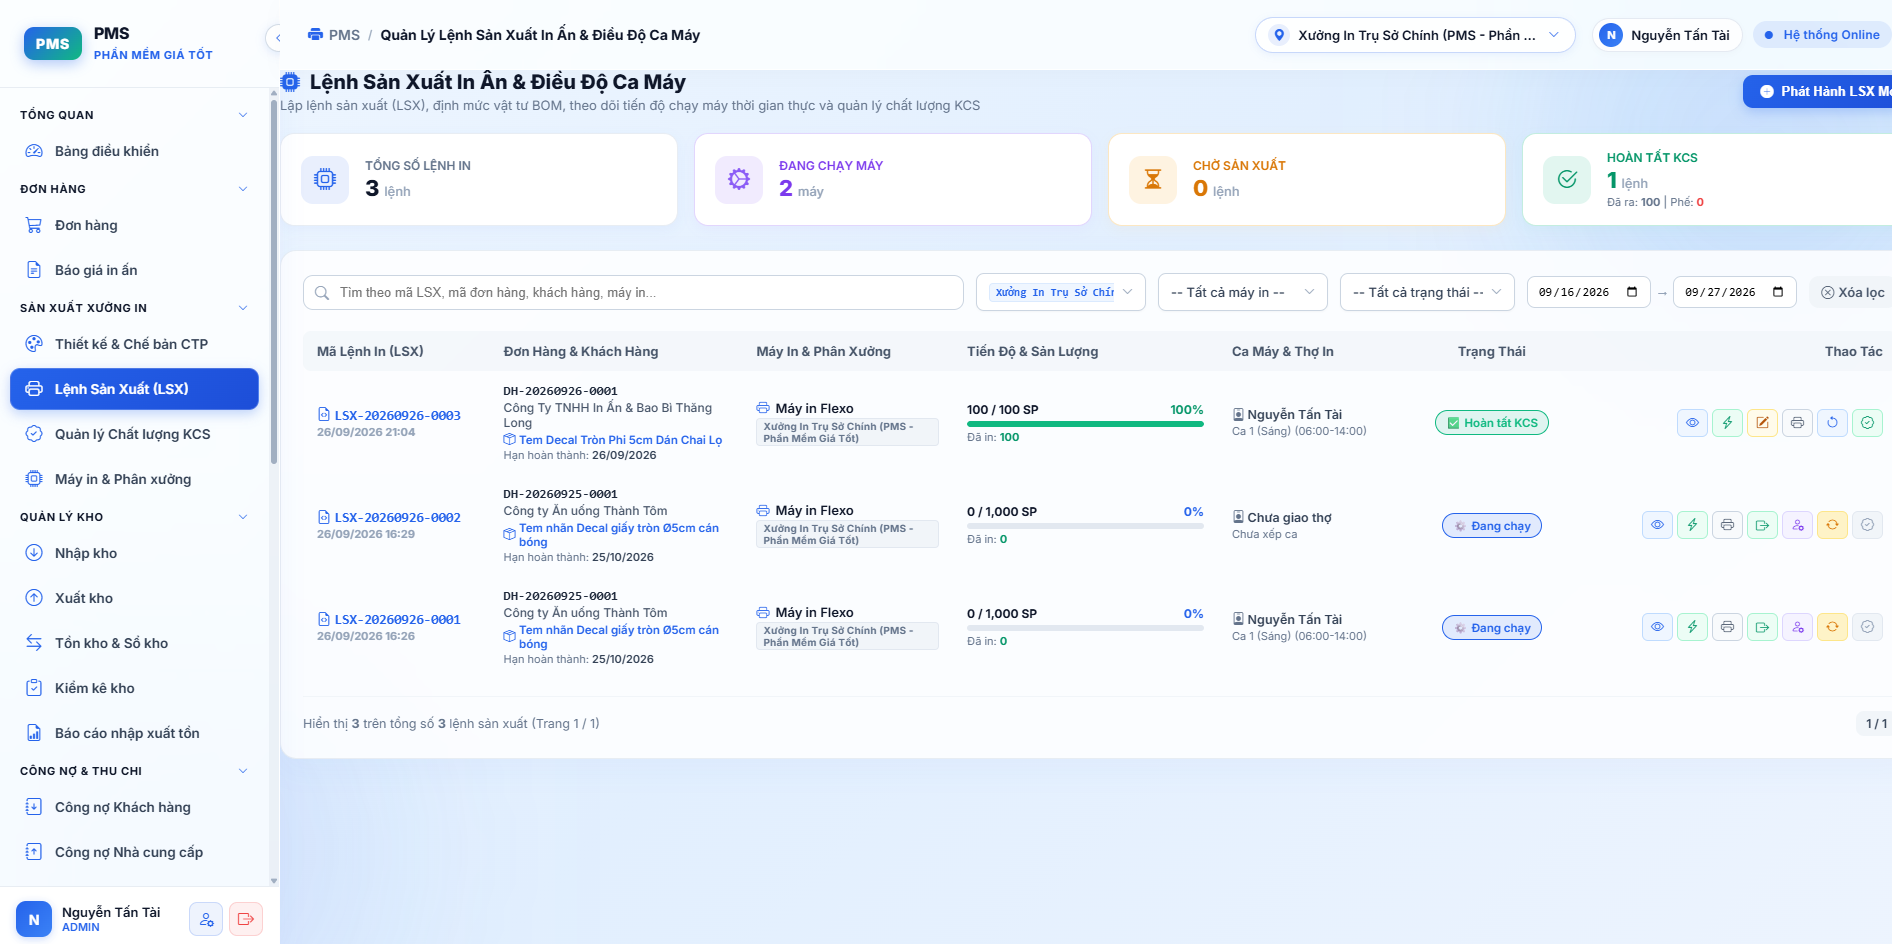View details of order LSX-20260926-0001

[1657, 627]
